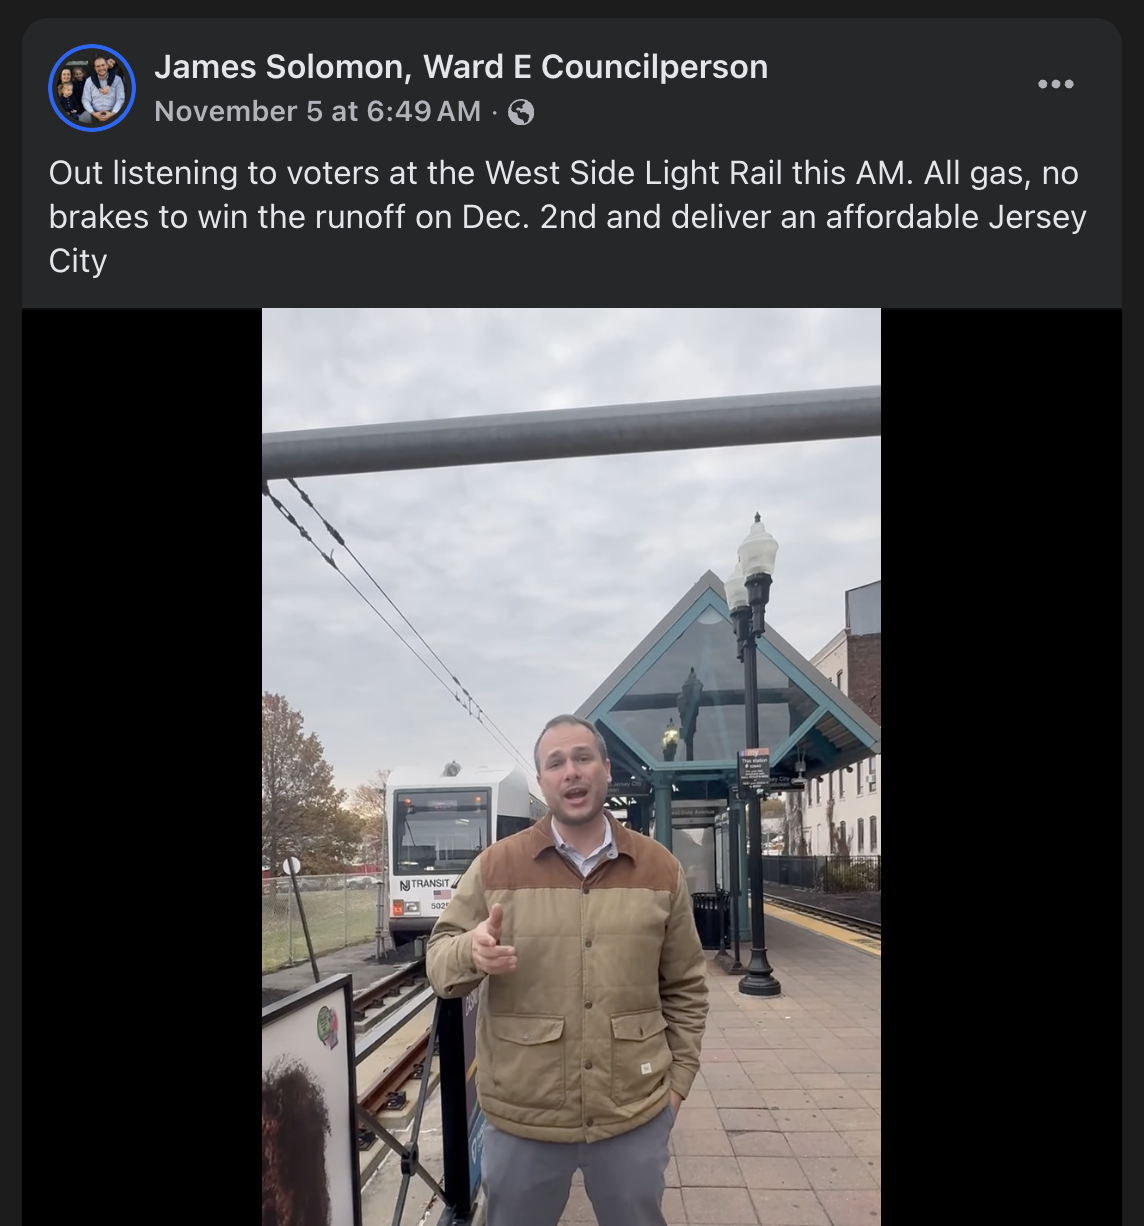This screenshot has height=1226, width=1144.
Task: Click the station information sign on lamp post
Action: pos(755,769)
